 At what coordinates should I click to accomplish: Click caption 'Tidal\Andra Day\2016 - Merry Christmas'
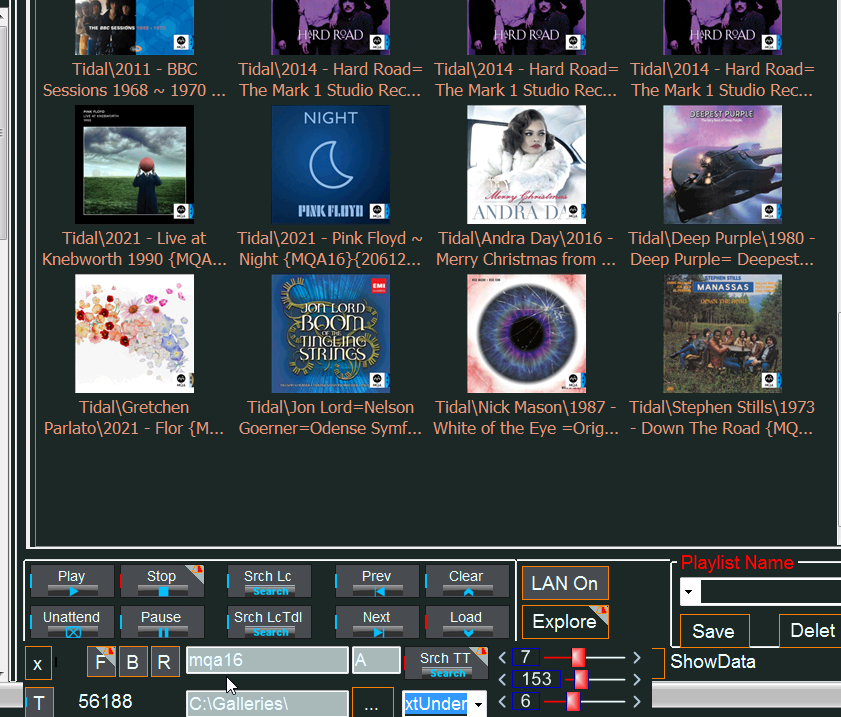pos(526,248)
